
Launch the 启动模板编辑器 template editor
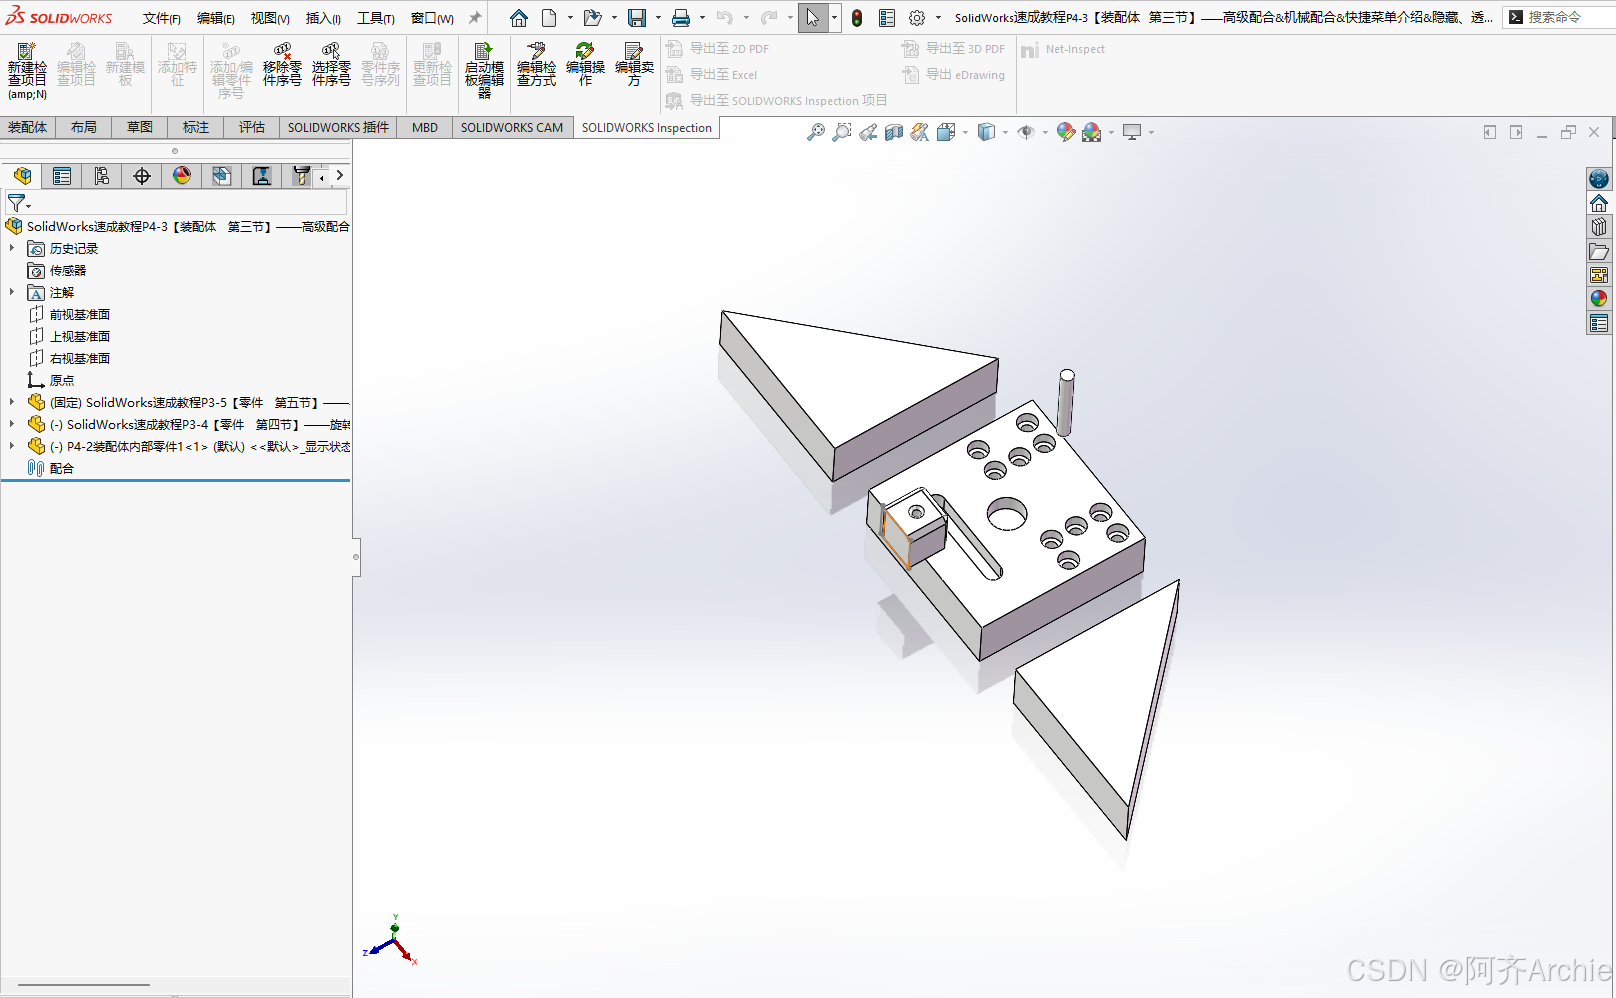pyautogui.click(x=484, y=70)
